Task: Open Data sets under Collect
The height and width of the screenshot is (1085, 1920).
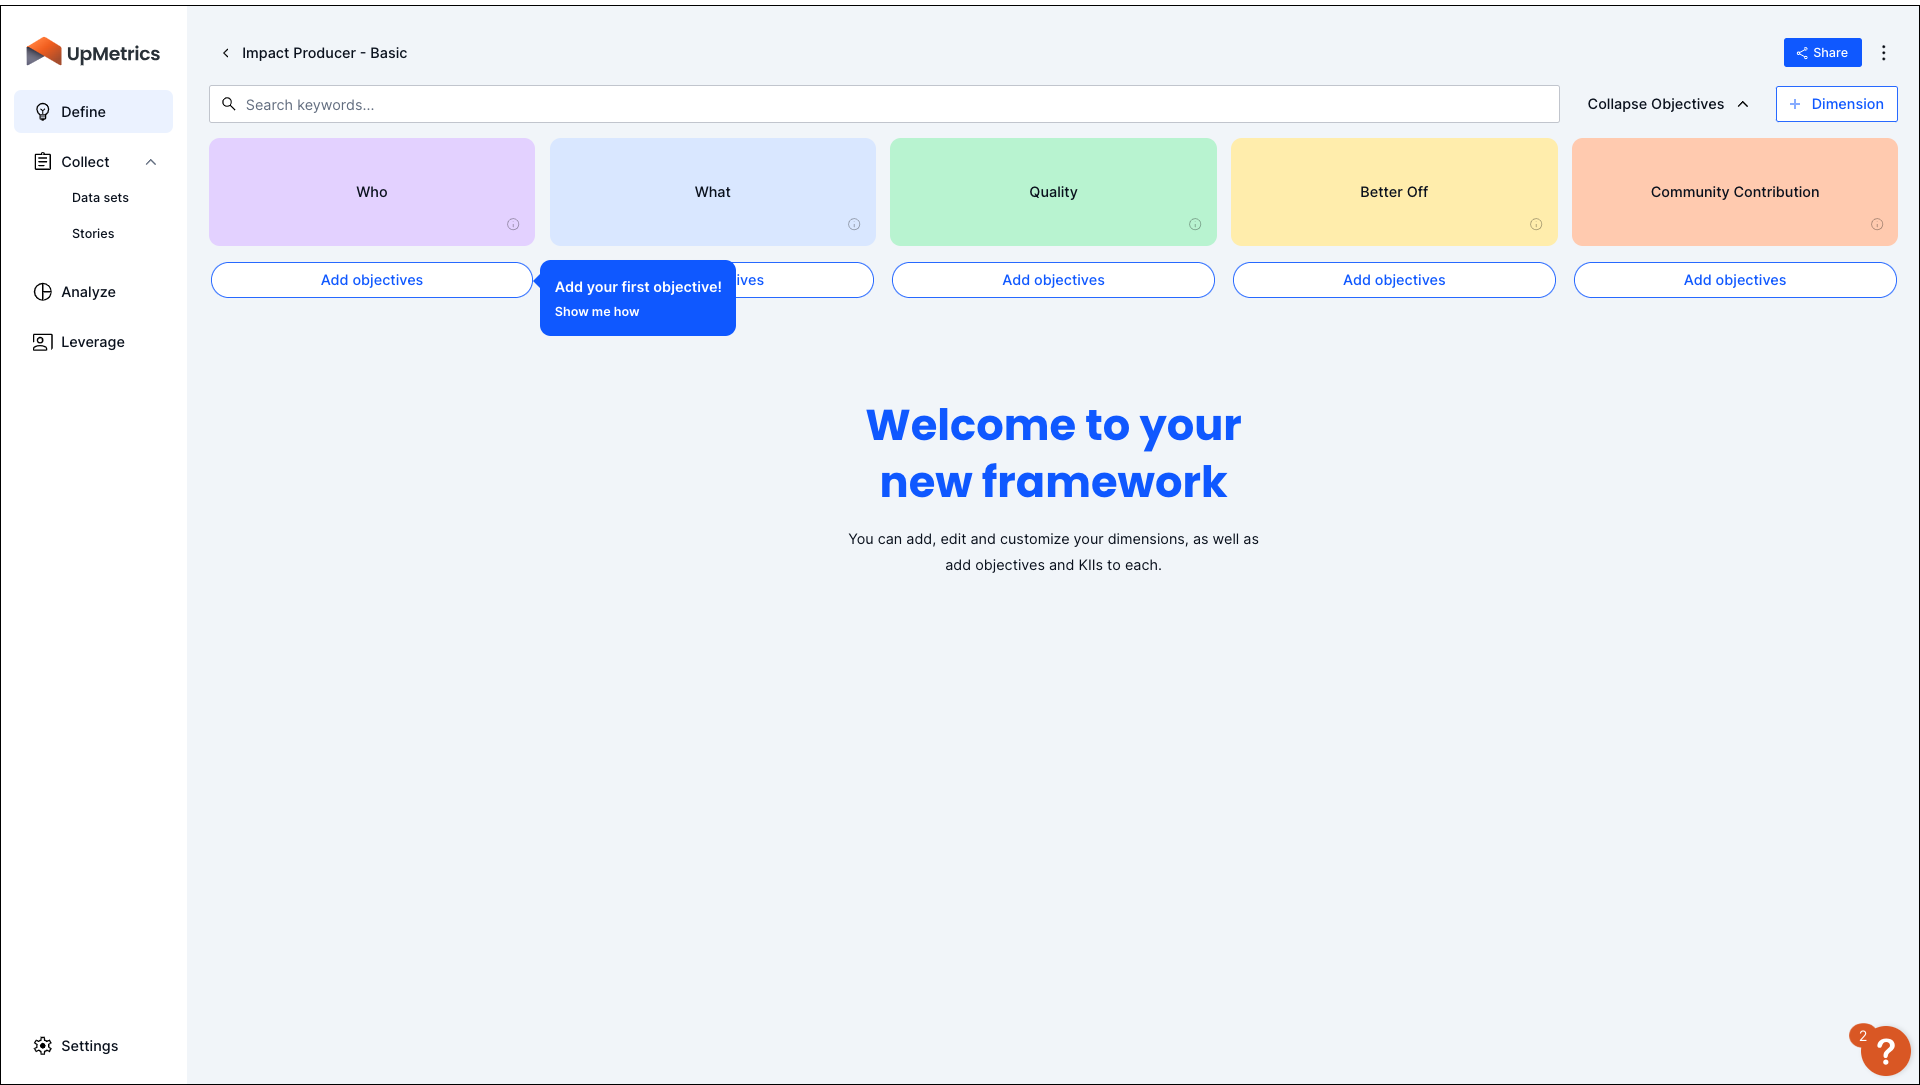Action: click(x=100, y=197)
